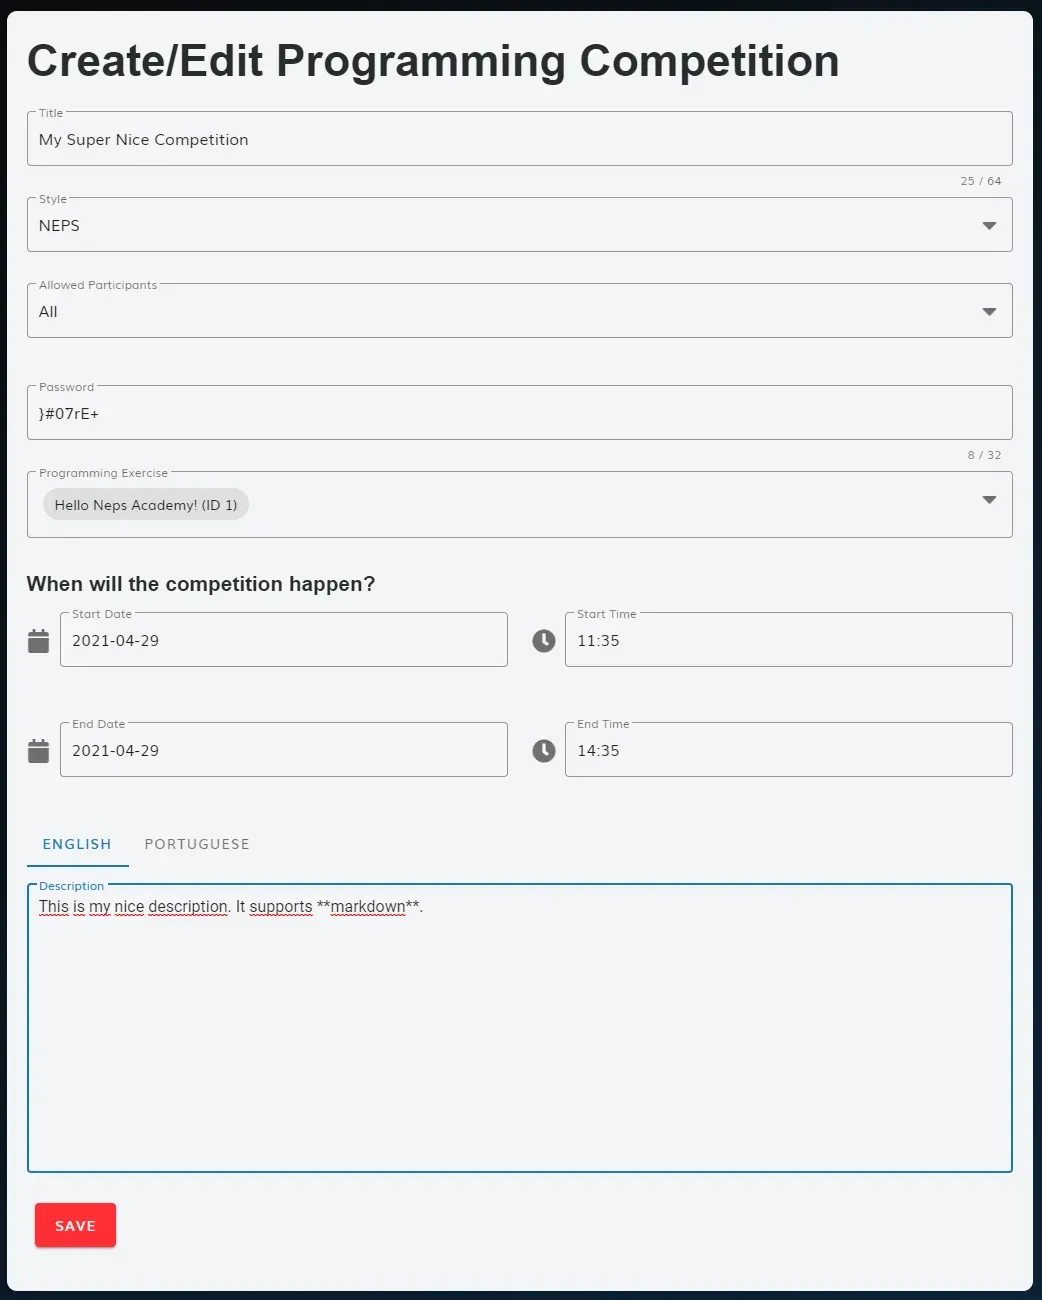Viewport: 1042px width, 1300px height.
Task: Click the Start Time clock icon
Action: (544, 641)
